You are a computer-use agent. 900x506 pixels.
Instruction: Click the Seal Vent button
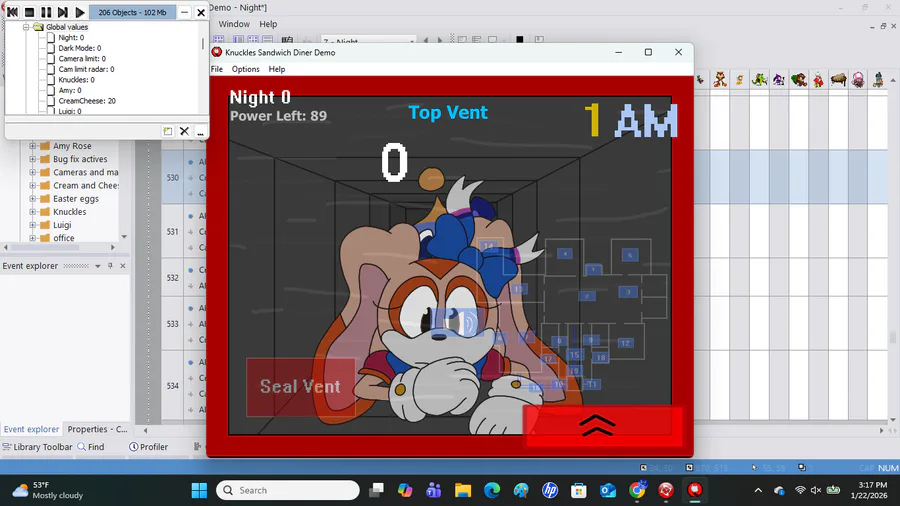[301, 387]
